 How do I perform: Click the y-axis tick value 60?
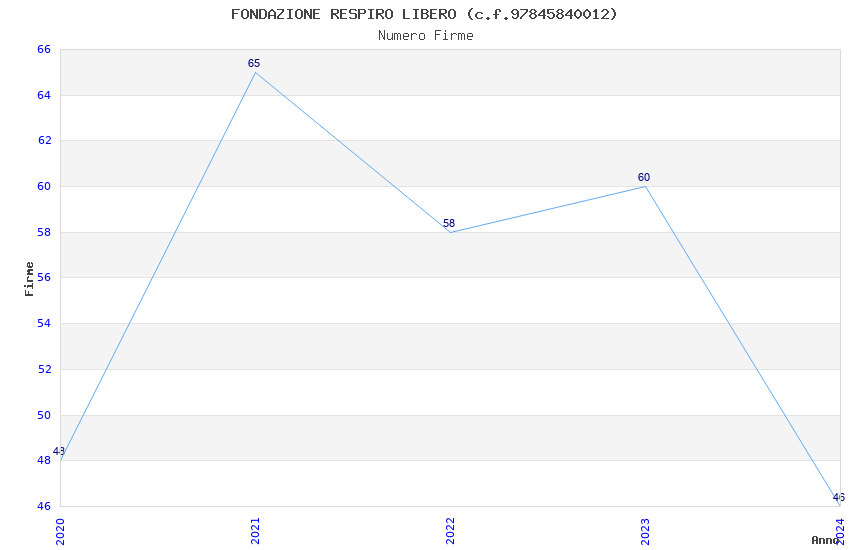tap(44, 186)
